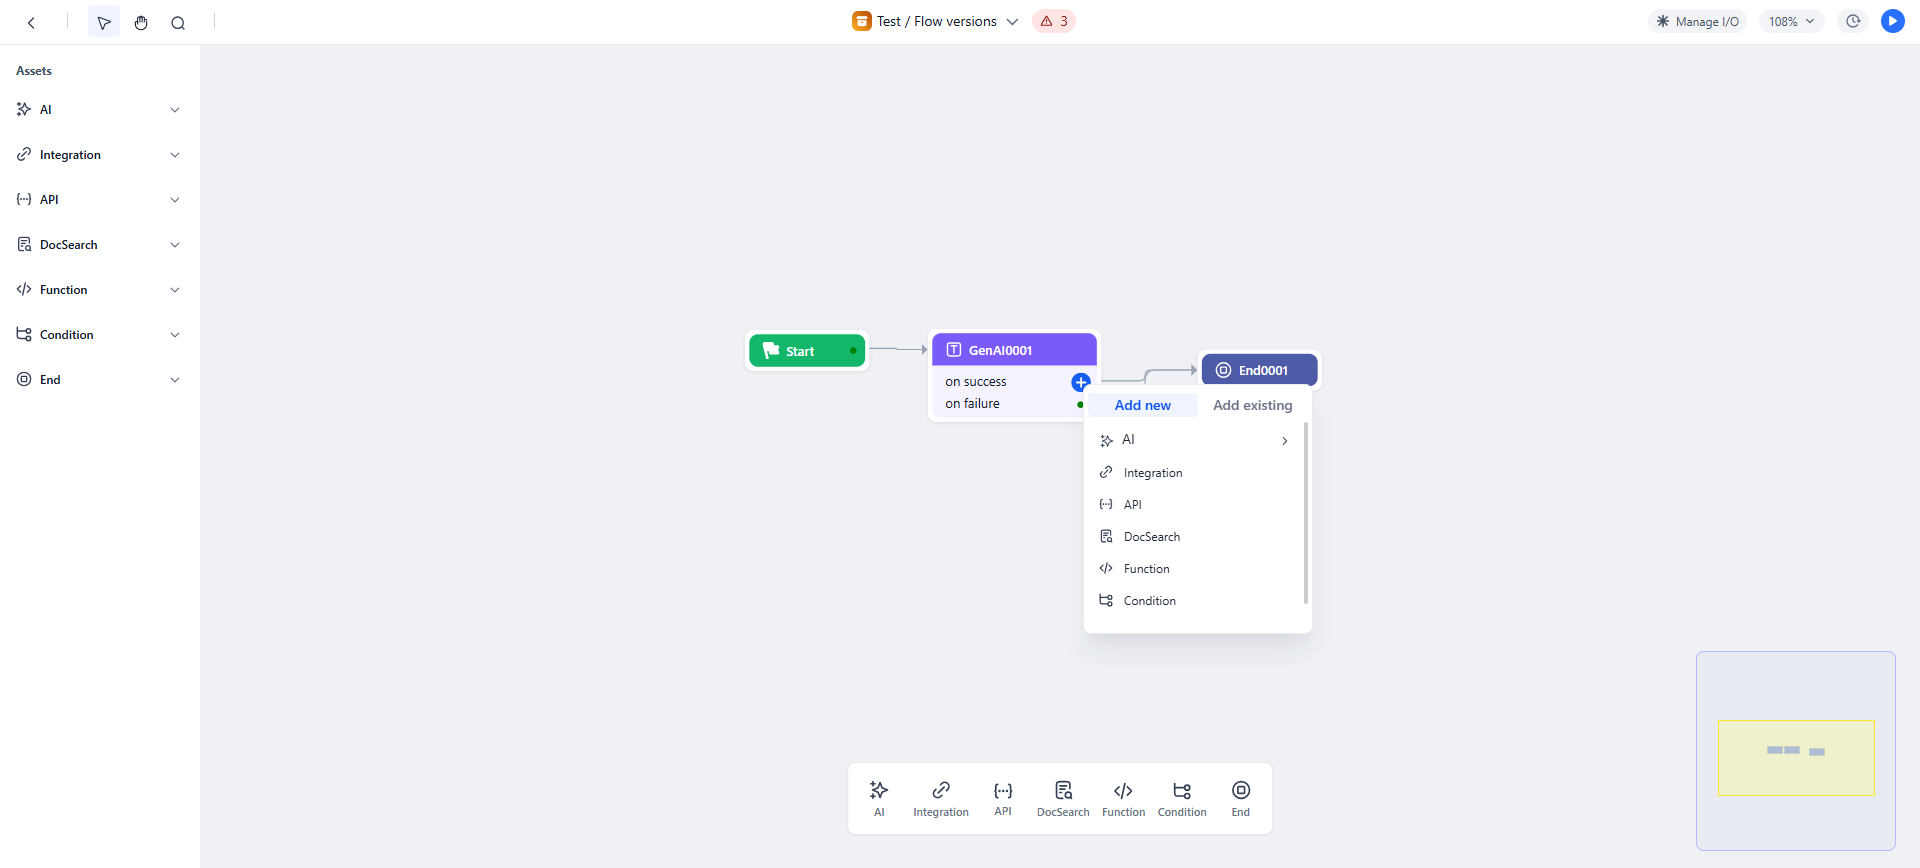The image size is (1920, 868).
Task: Run the flow with play button
Action: pos(1892,21)
